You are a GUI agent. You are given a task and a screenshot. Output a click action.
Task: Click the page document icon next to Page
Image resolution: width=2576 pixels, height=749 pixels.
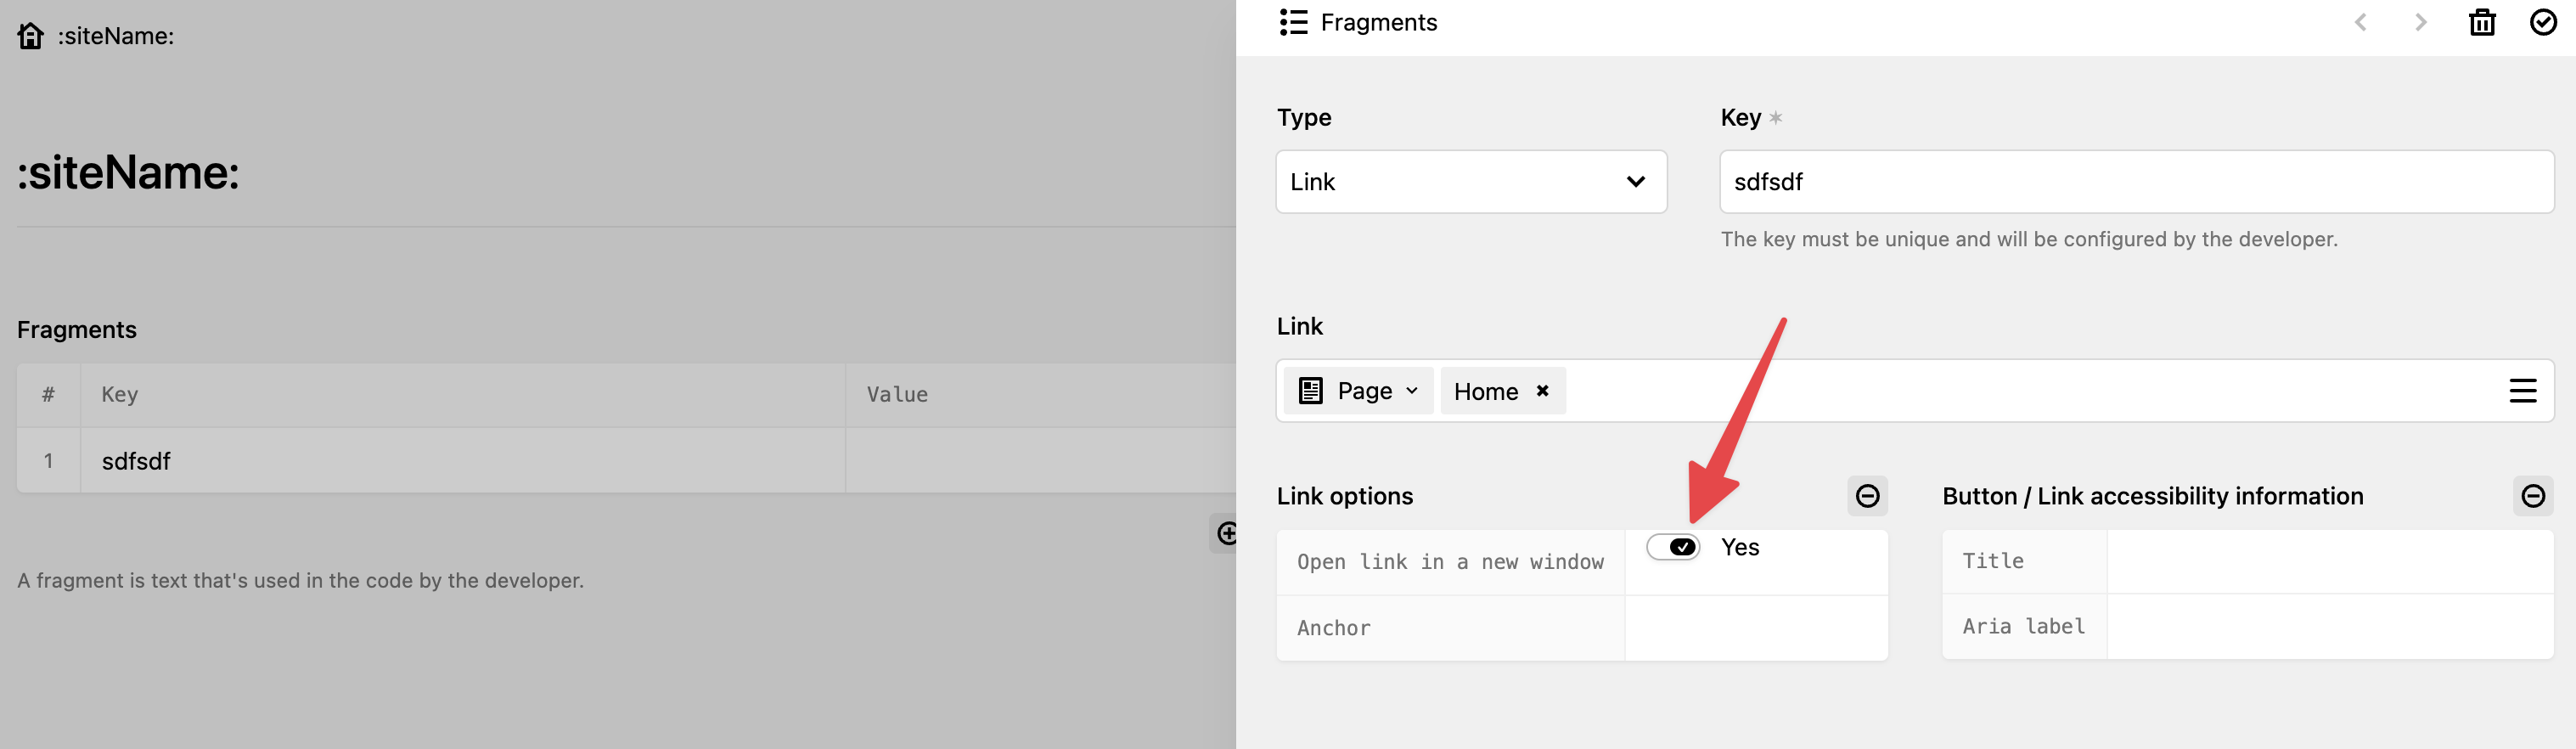click(1311, 390)
